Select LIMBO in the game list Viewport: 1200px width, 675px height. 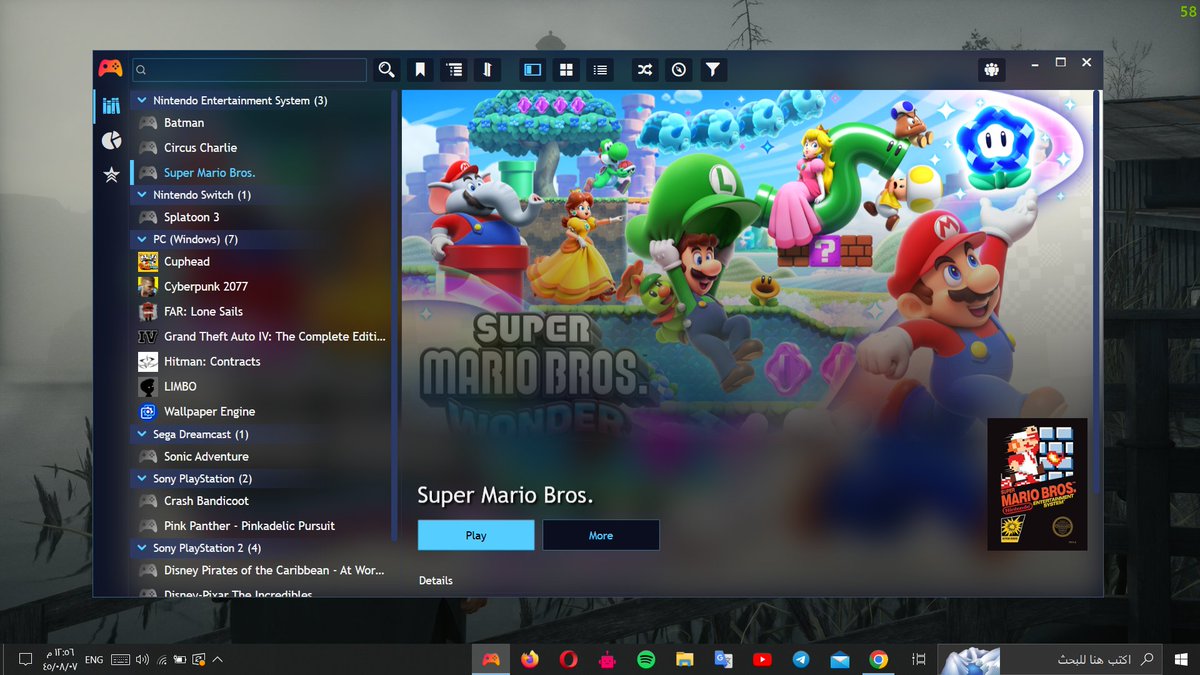click(260, 387)
